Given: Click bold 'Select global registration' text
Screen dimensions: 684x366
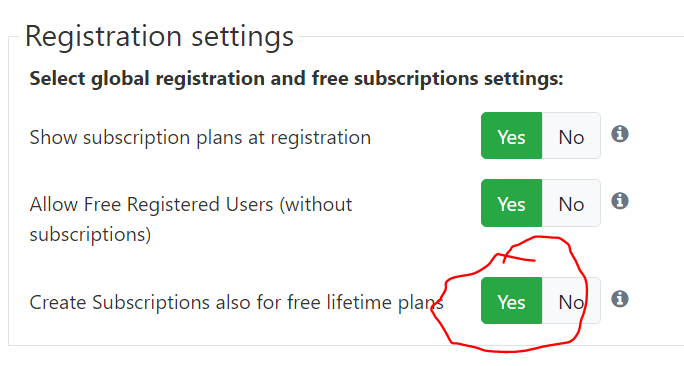Looking at the screenshot, I should click(x=147, y=79).
